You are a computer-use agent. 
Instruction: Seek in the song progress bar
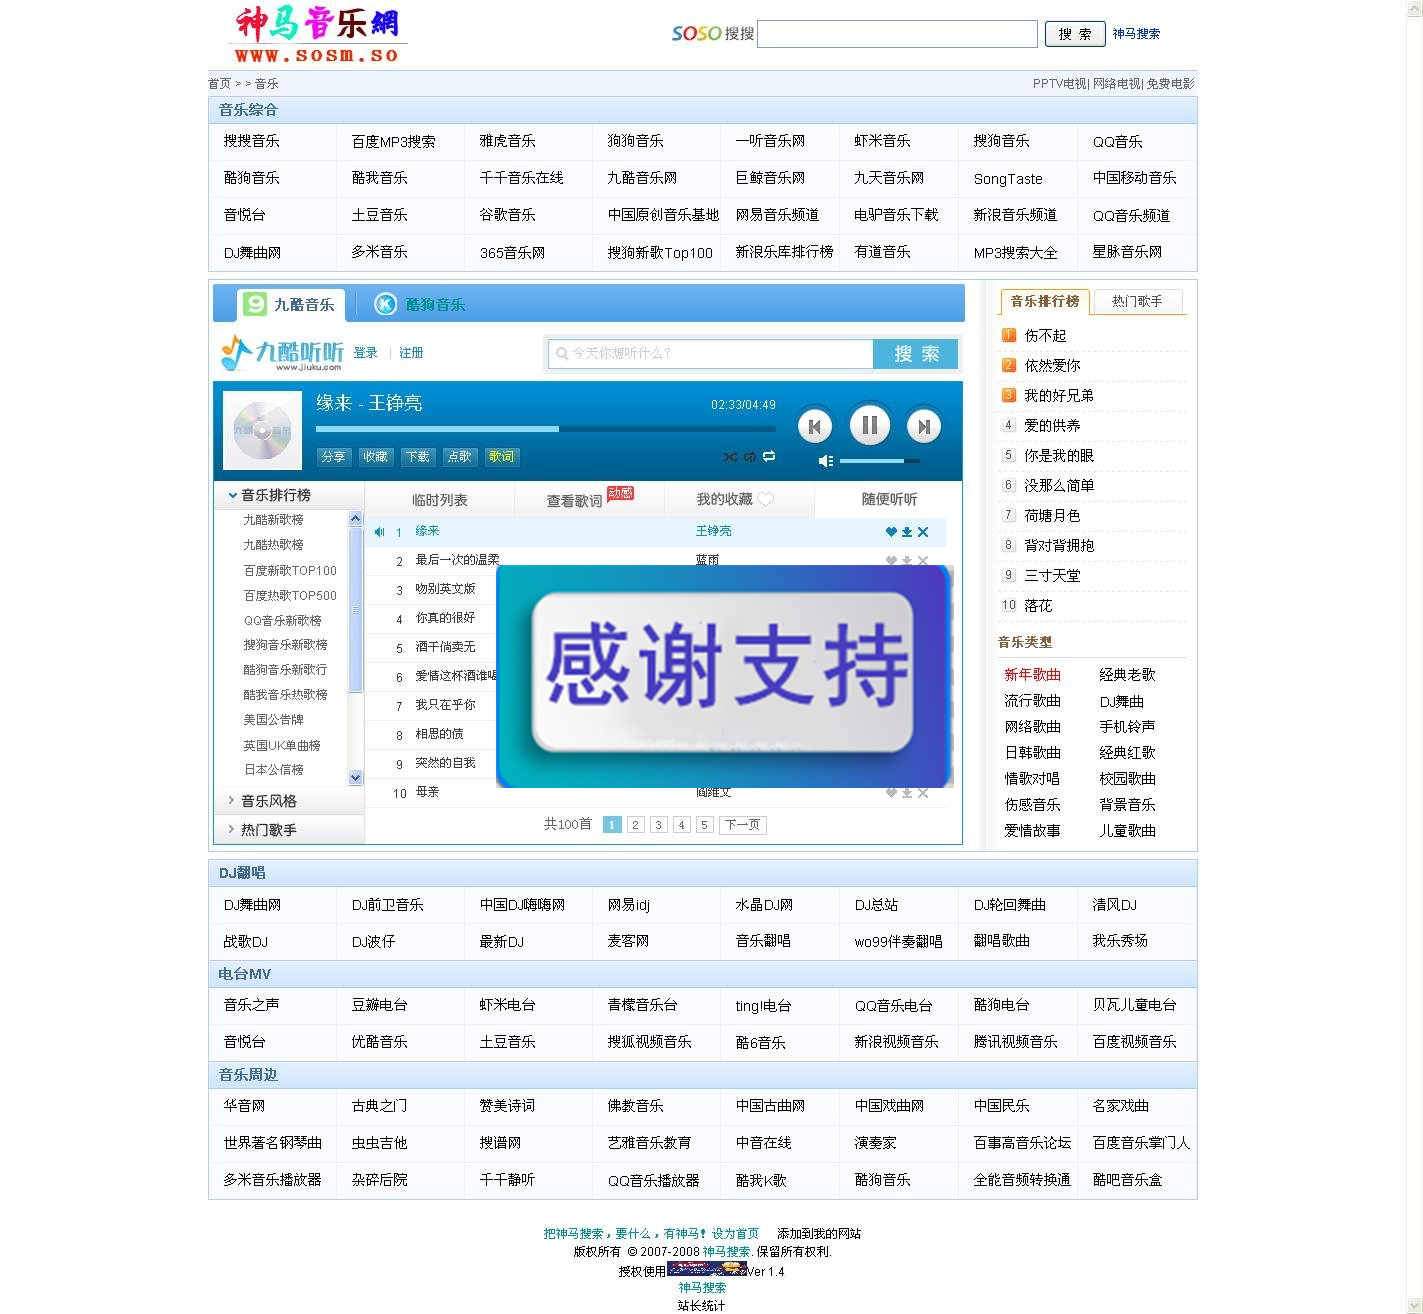545,429
